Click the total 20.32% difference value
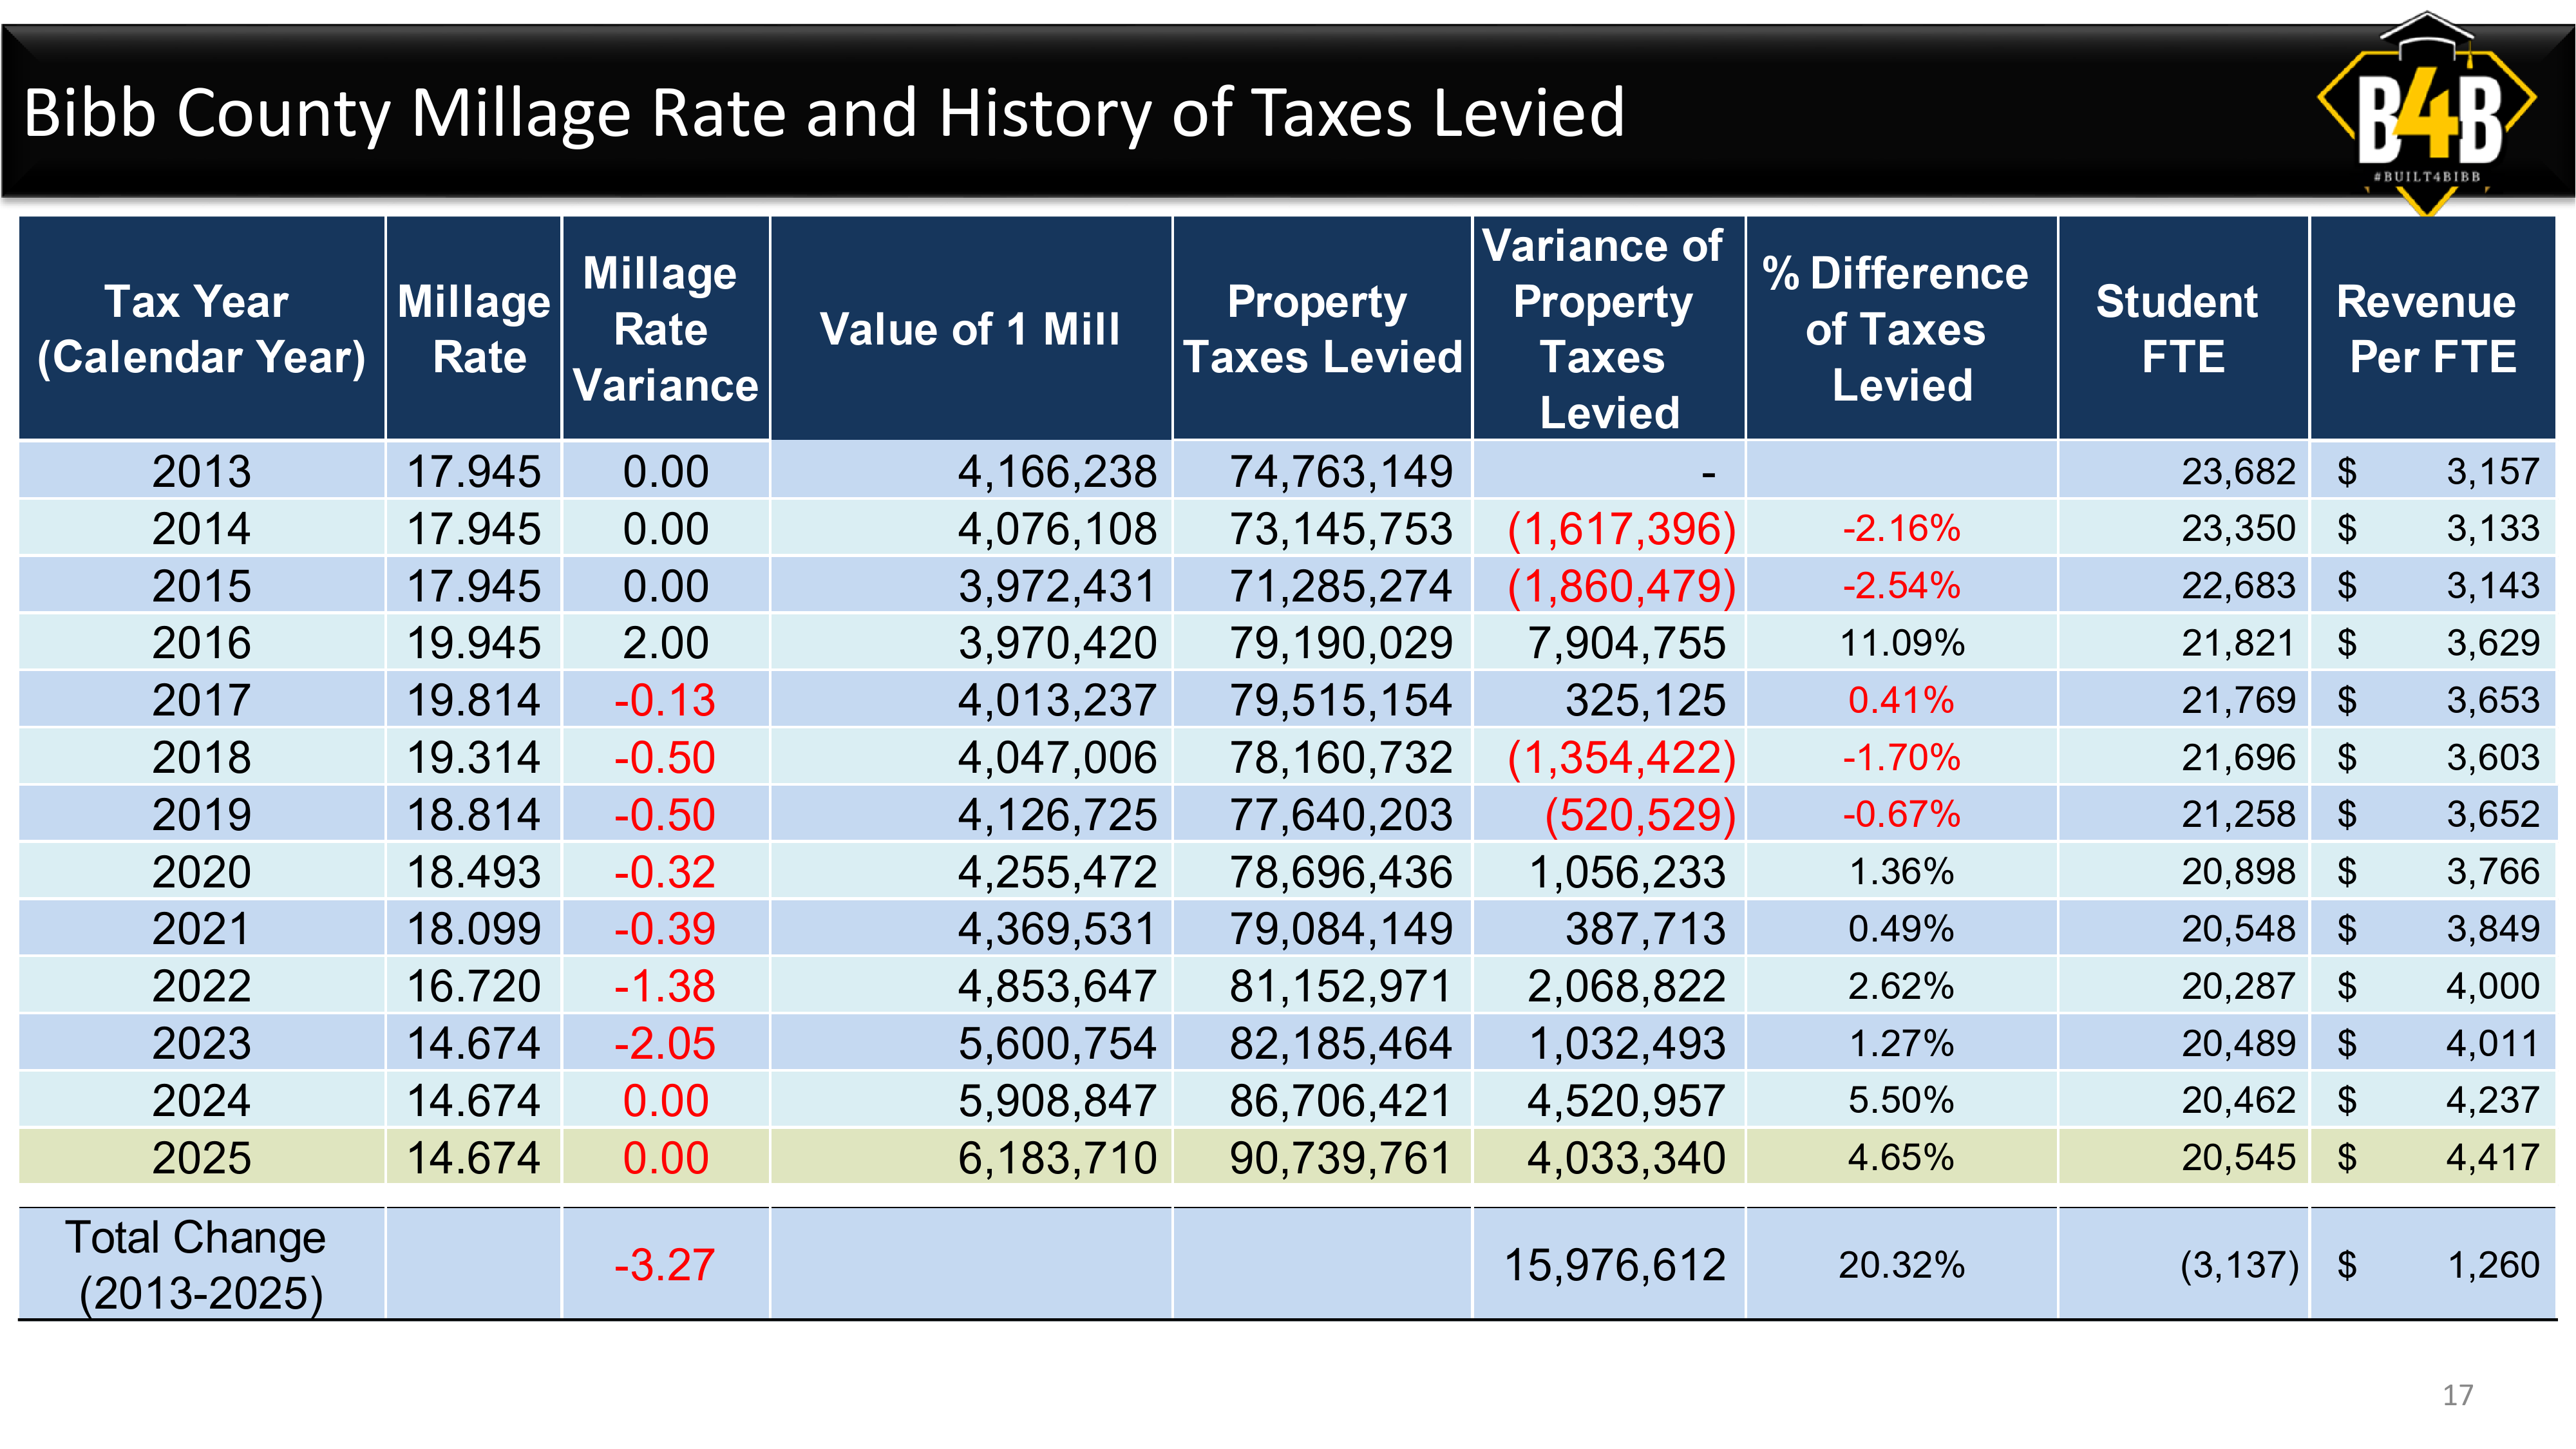 1901,1265
